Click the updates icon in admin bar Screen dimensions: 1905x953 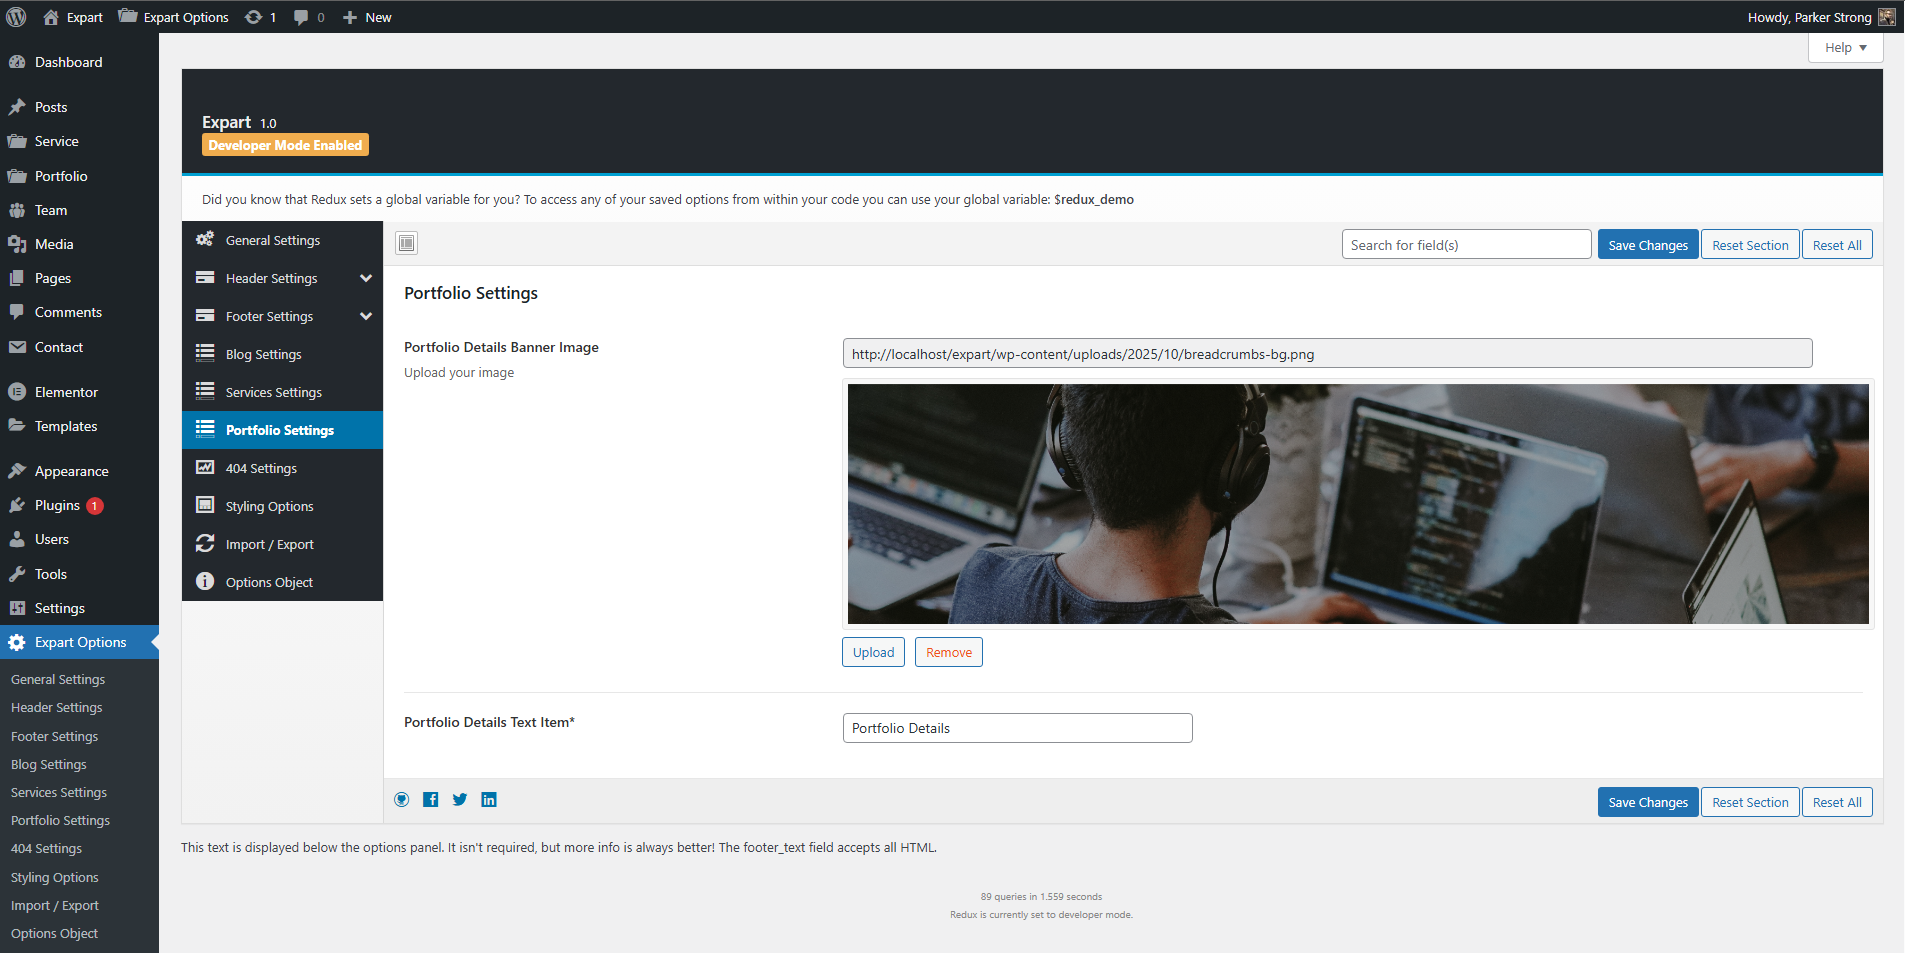click(x=254, y=17)
